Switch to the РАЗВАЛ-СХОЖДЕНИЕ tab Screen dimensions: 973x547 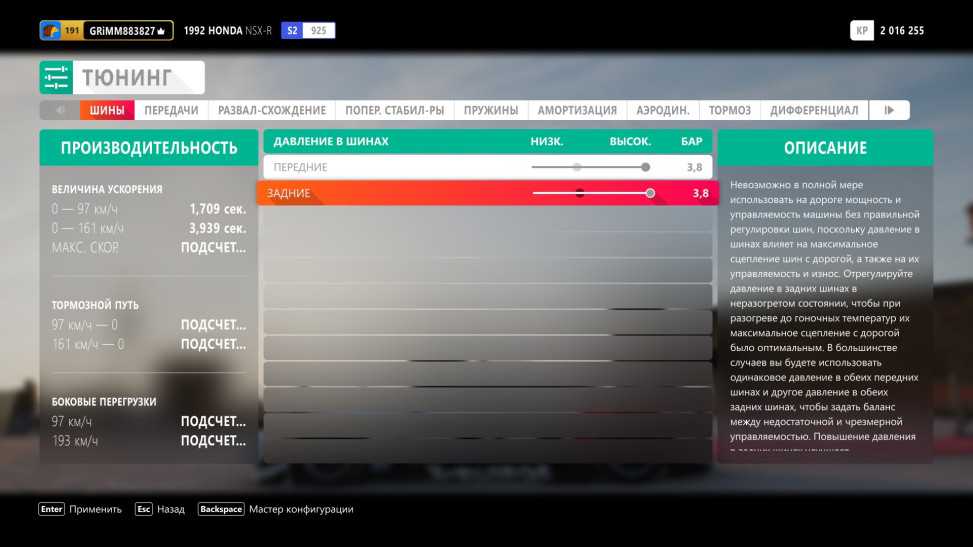(x=271, y=110)
